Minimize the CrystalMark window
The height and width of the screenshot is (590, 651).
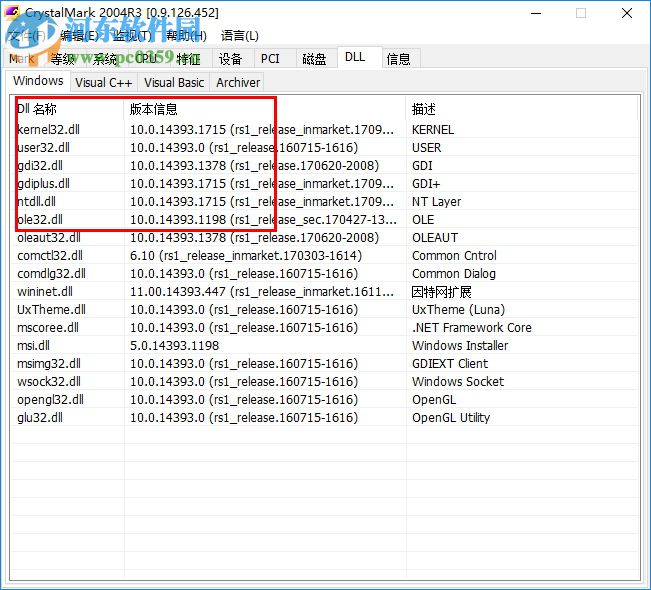pos(536,13)
